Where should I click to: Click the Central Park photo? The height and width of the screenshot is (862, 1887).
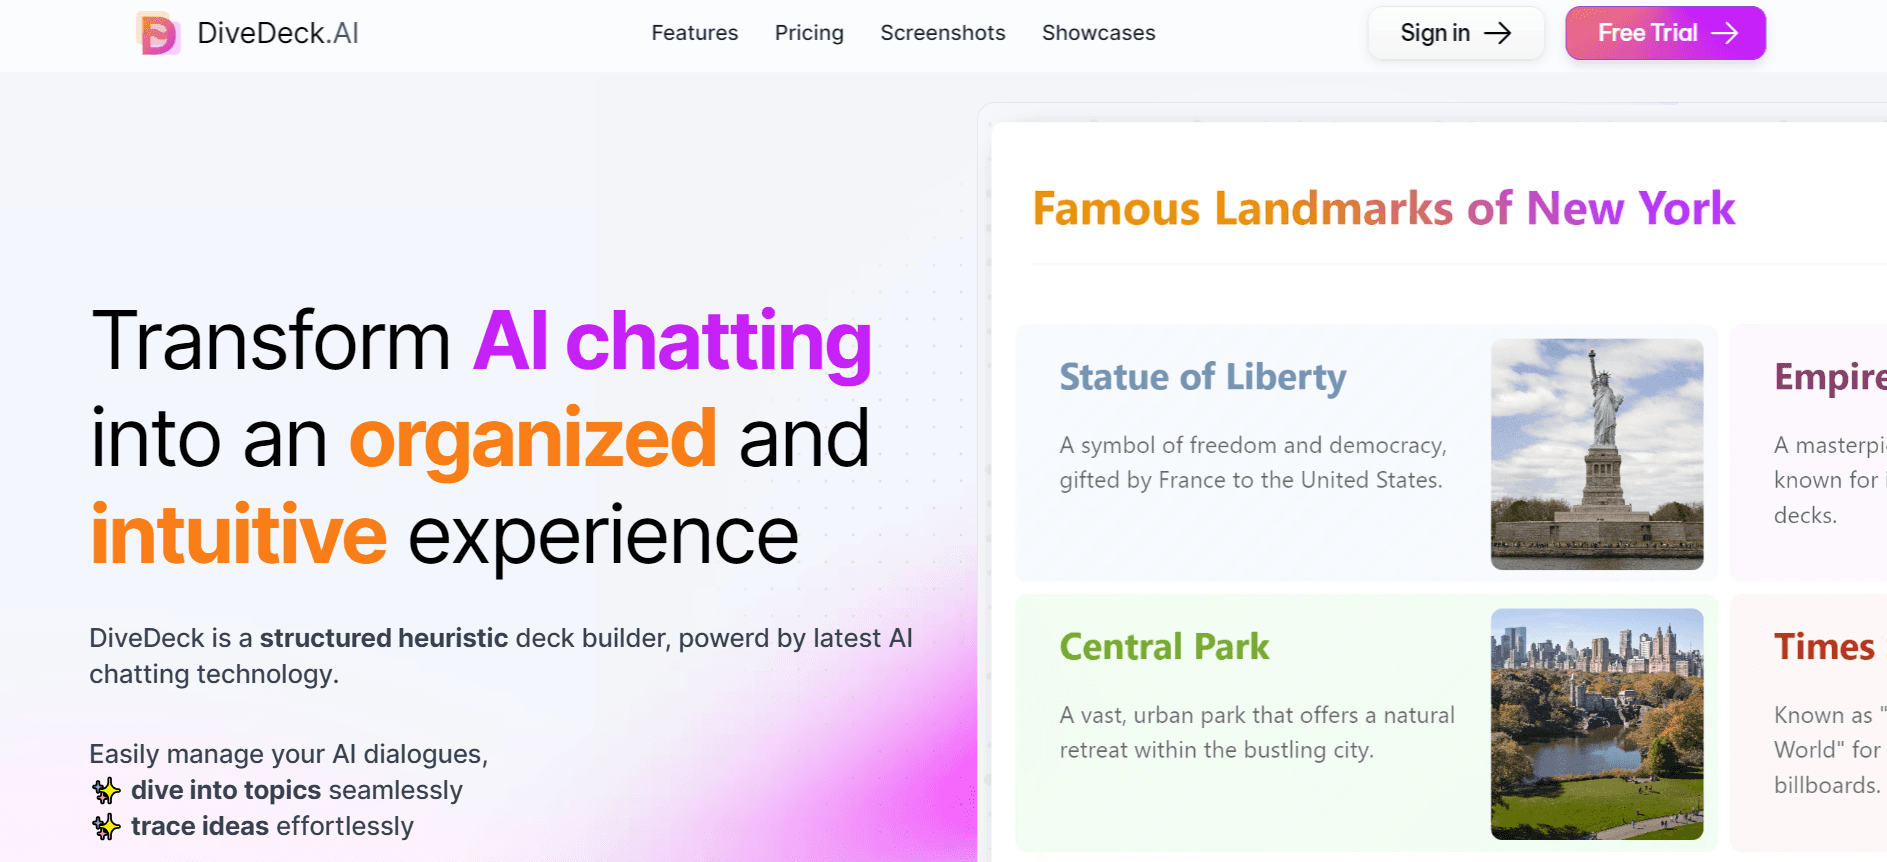1596,723
